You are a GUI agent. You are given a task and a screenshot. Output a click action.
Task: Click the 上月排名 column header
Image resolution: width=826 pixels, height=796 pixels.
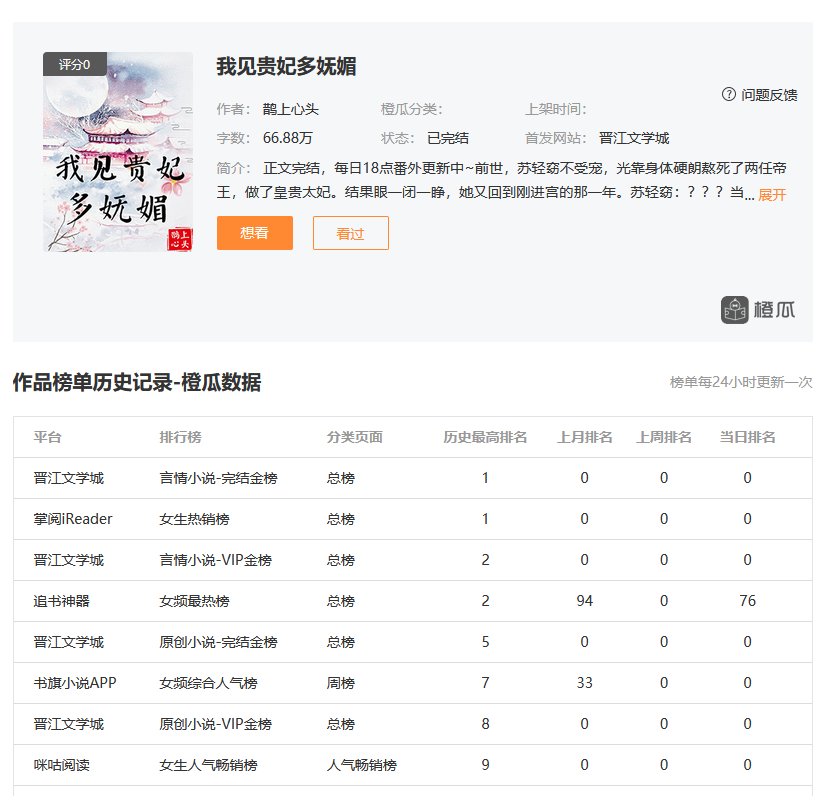(585, 437)
